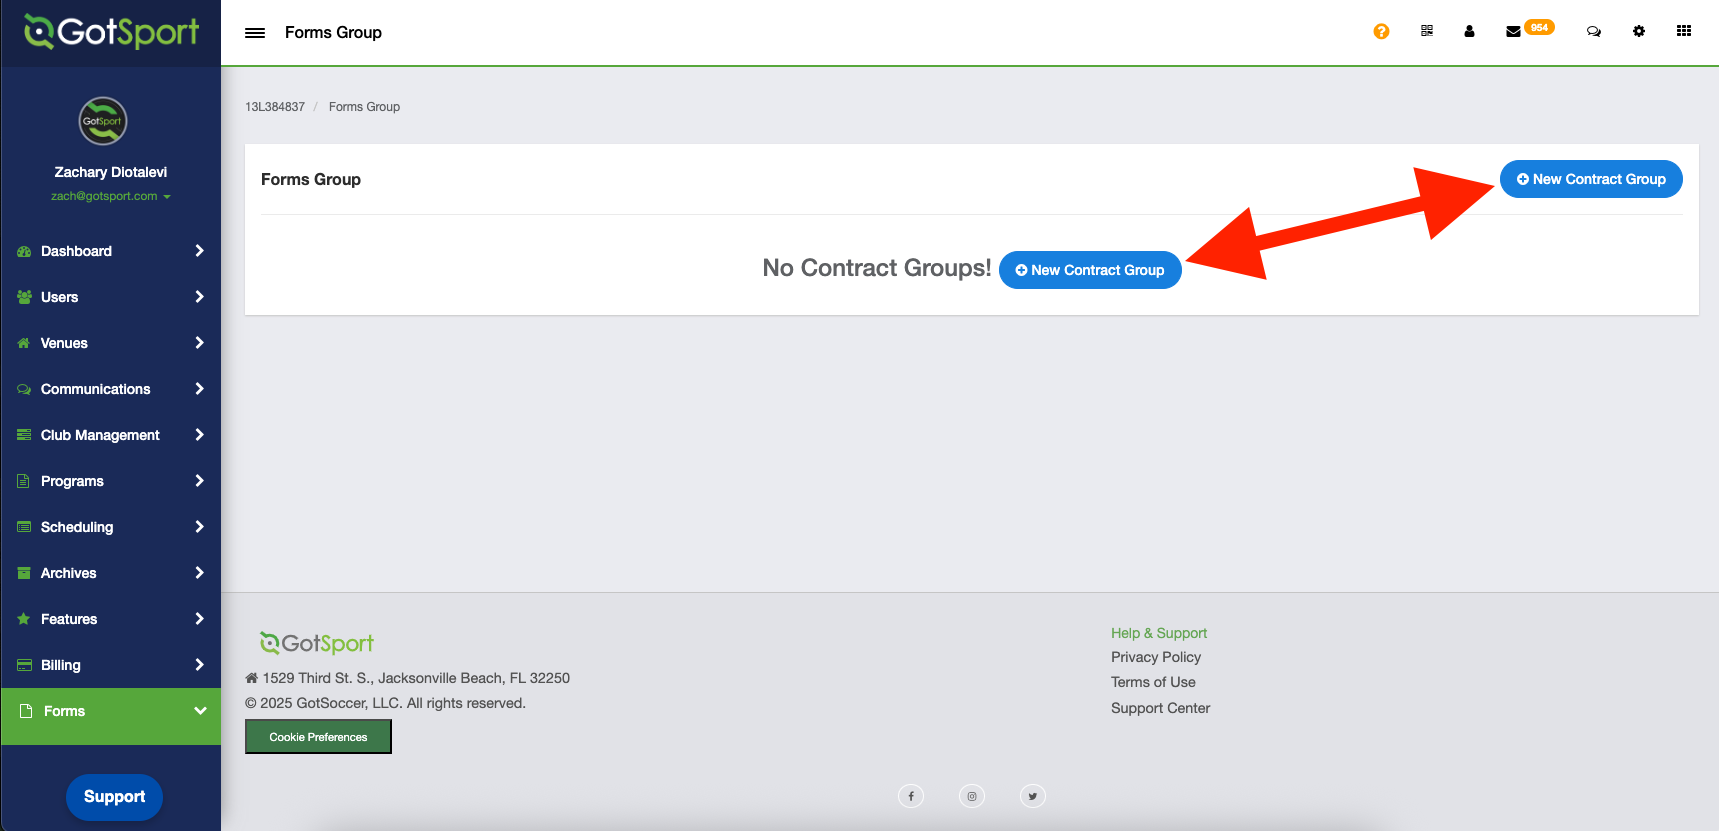1719x831 pixels.
Task: Open the Privacy Policy footer link
Action: click(x=1156, y=657)
